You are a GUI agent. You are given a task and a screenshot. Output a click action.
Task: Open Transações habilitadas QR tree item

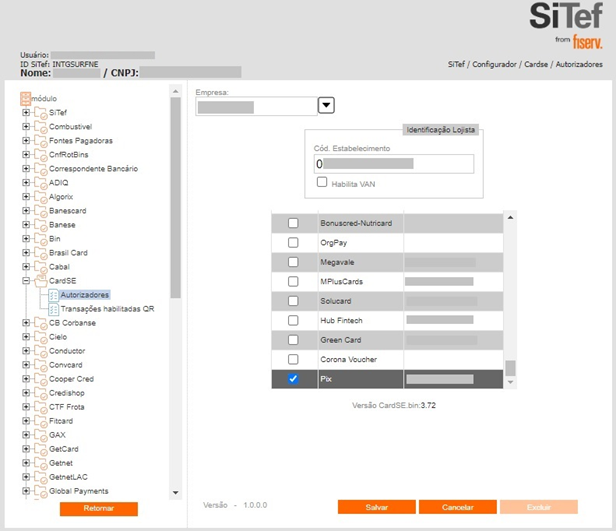click(x=107, y=309)
